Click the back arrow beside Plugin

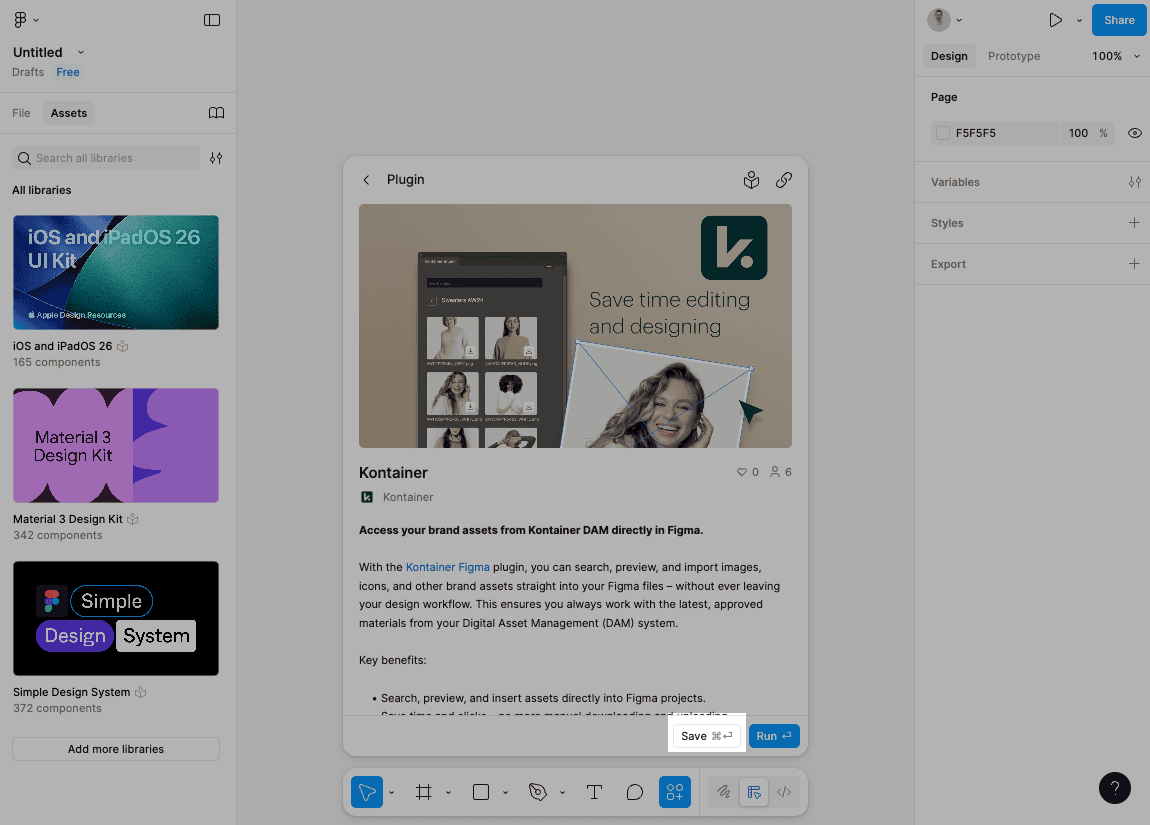point(366,180)
